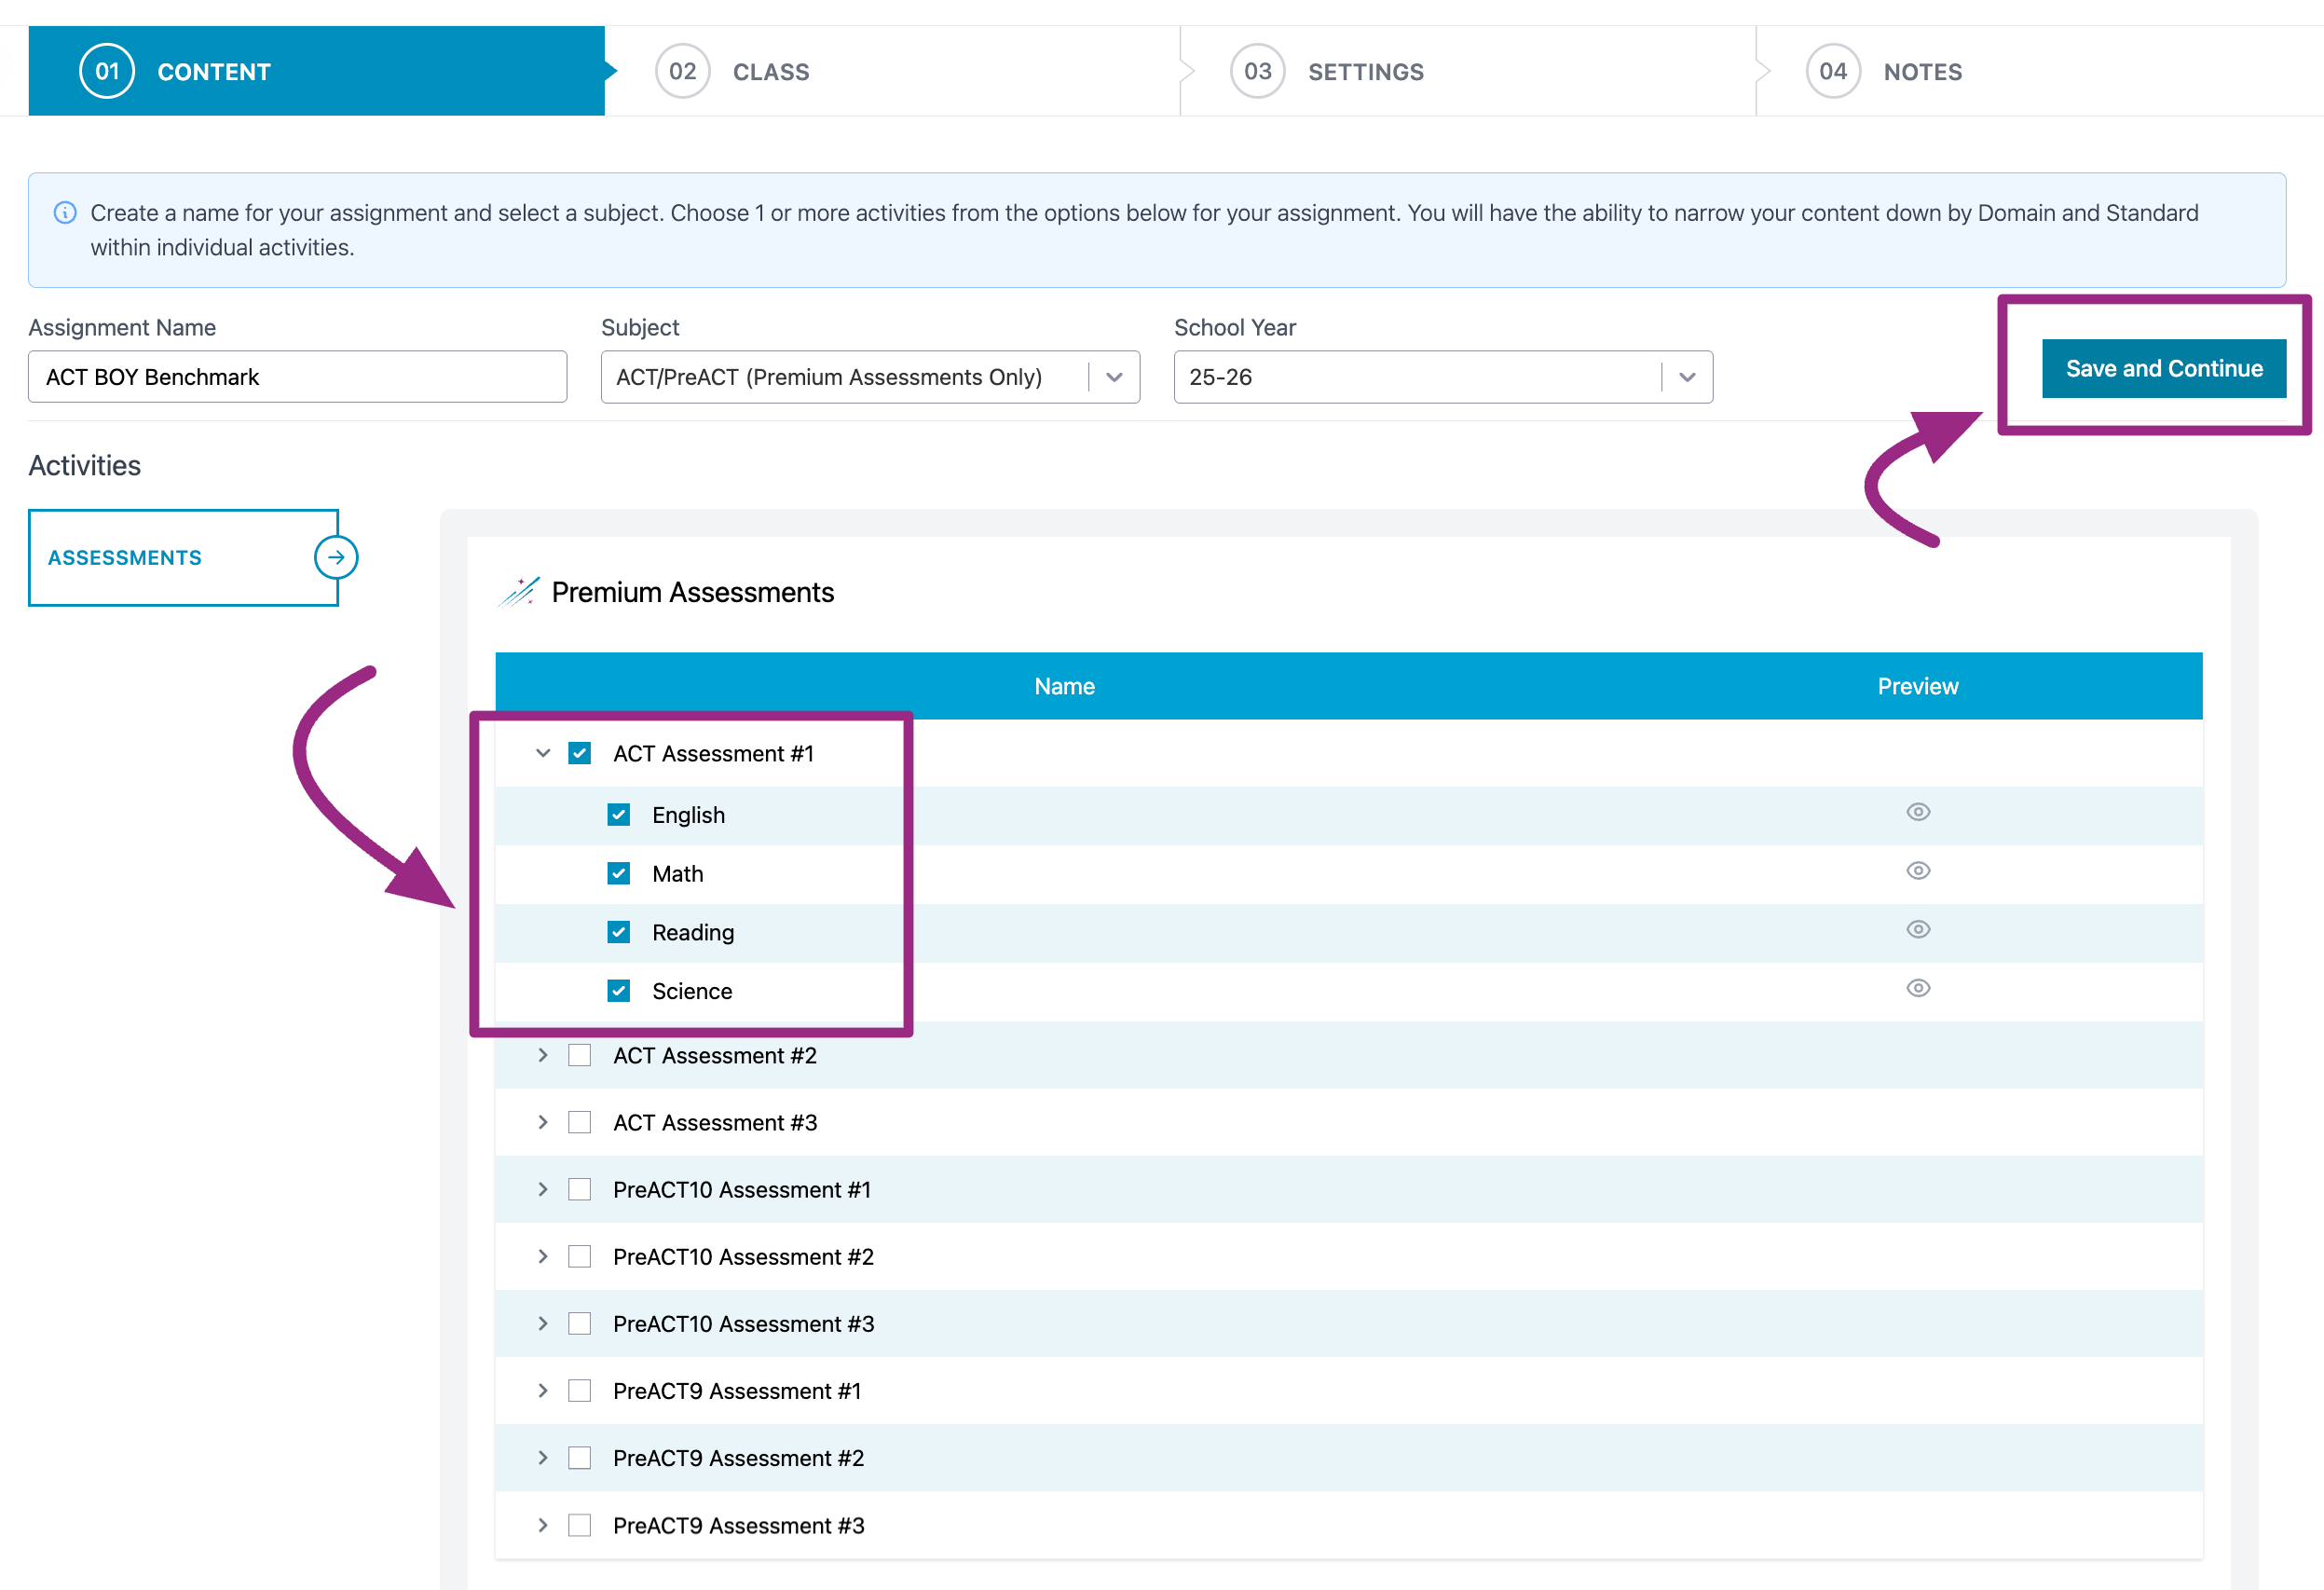The width and height of the screenshot is (2324, 1590).
Task: Check PreACT9 Assessment #3 checkbox
Action: click(580, 1525)
